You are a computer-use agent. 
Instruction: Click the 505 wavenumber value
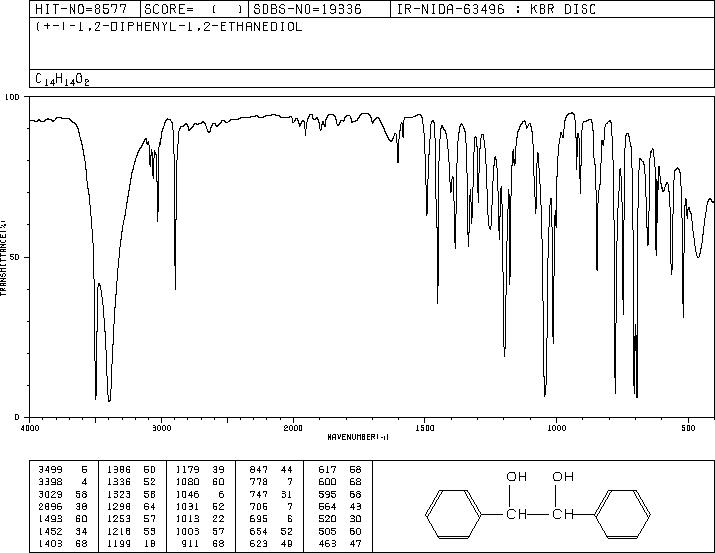327,532
